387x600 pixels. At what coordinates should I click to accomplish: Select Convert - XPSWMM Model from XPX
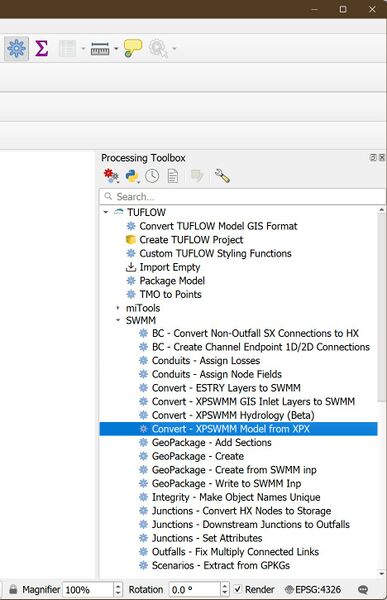pos(231,429)
